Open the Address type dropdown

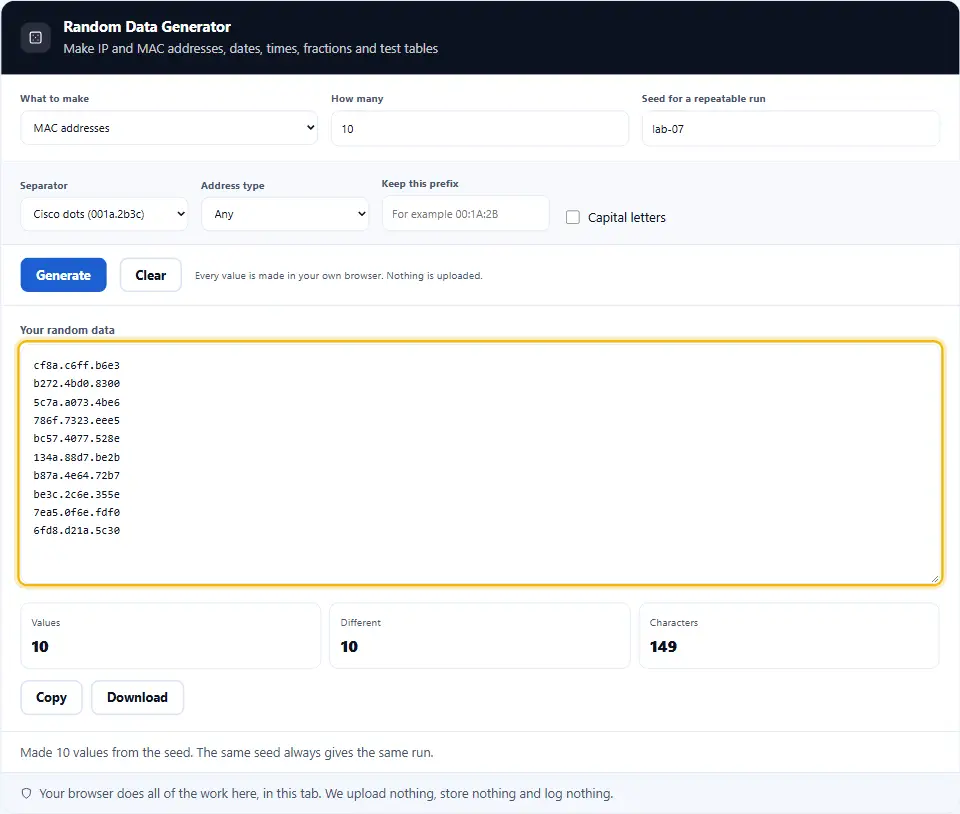285,214
